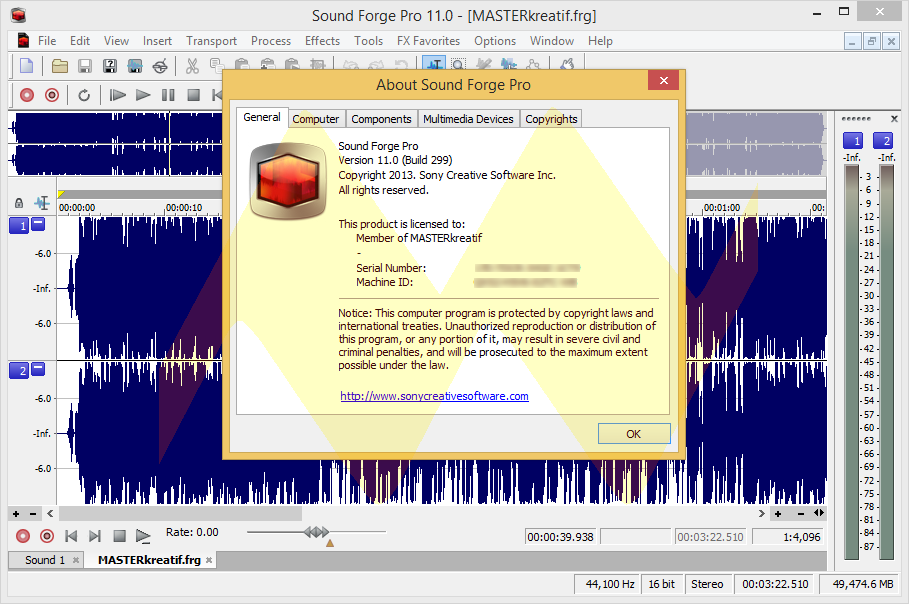Screen dimensions: 909x604
Task: Click the Save As icon with question mark
Action: pyautogui.click(x=110, y=66)
